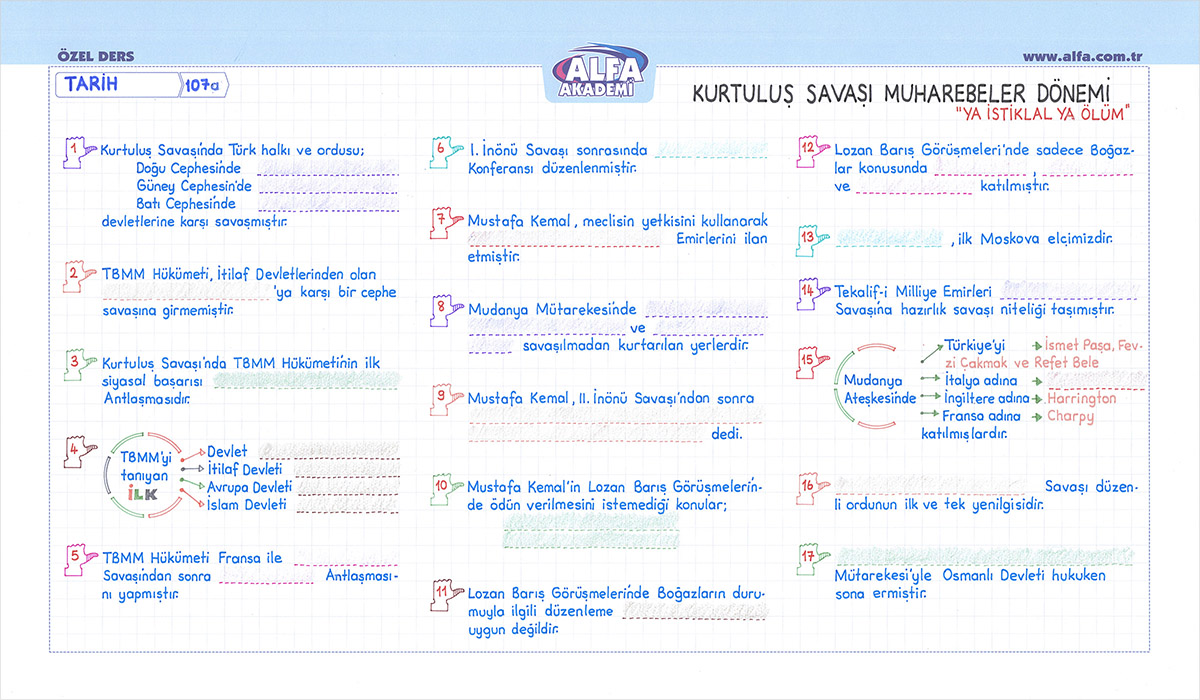Screen dimensions: 1200x700
Task: Click the "İngiltere adına" label
Action: point(986,399)
